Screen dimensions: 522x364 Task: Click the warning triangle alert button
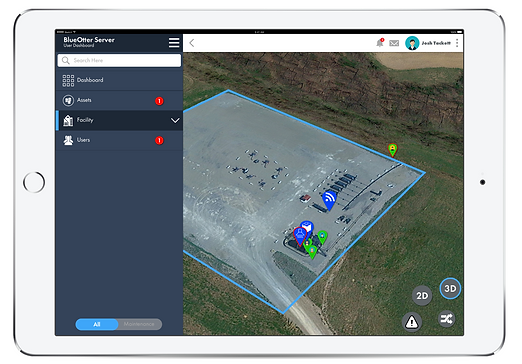tap(412, 322)
